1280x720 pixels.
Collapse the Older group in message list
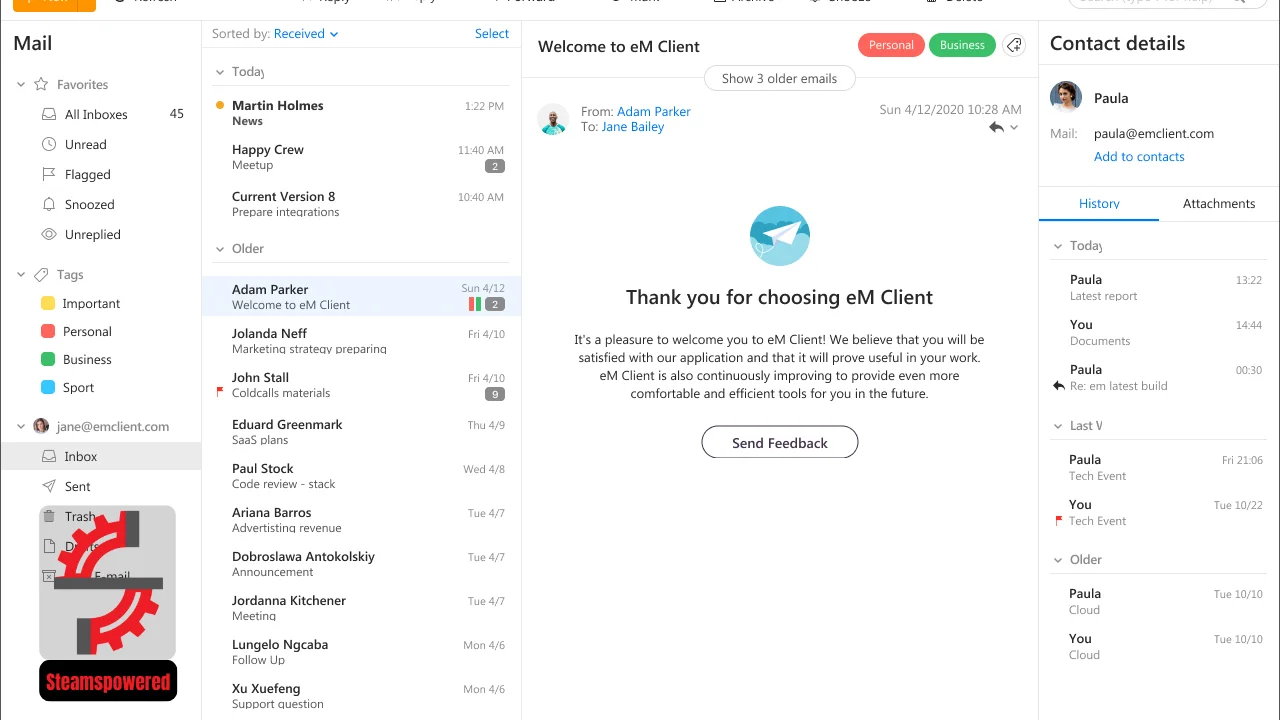(x=221, y=249)
